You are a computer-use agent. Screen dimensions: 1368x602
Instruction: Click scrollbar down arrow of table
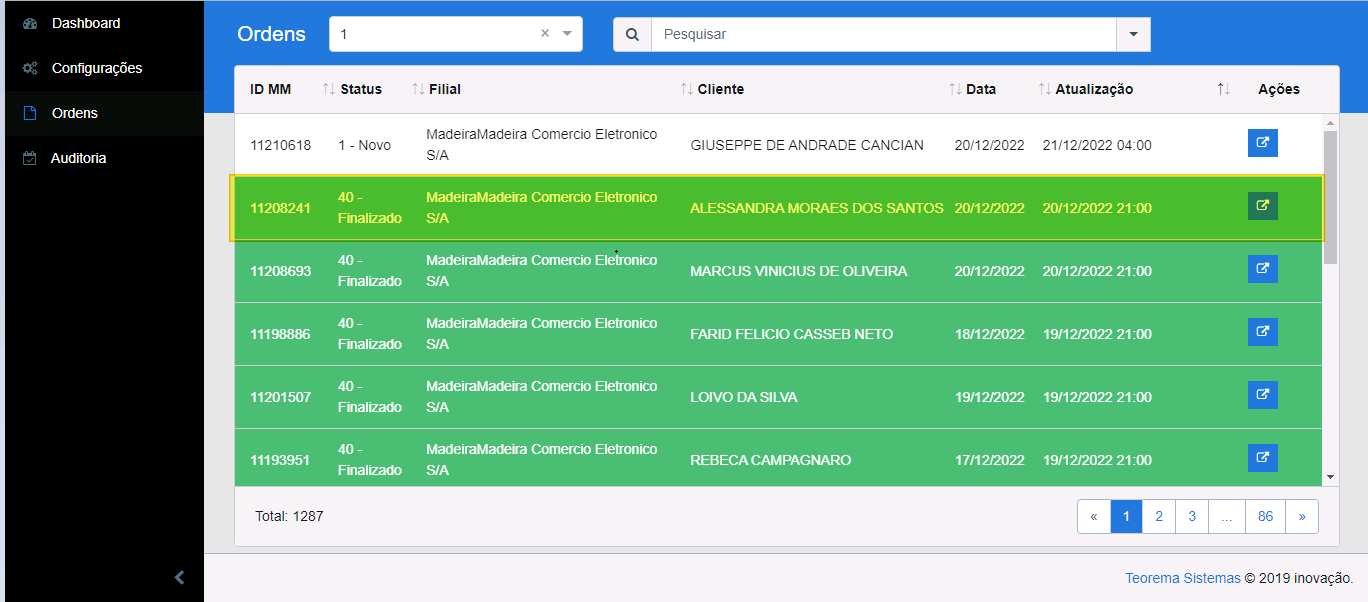(x=1330, y=478)
